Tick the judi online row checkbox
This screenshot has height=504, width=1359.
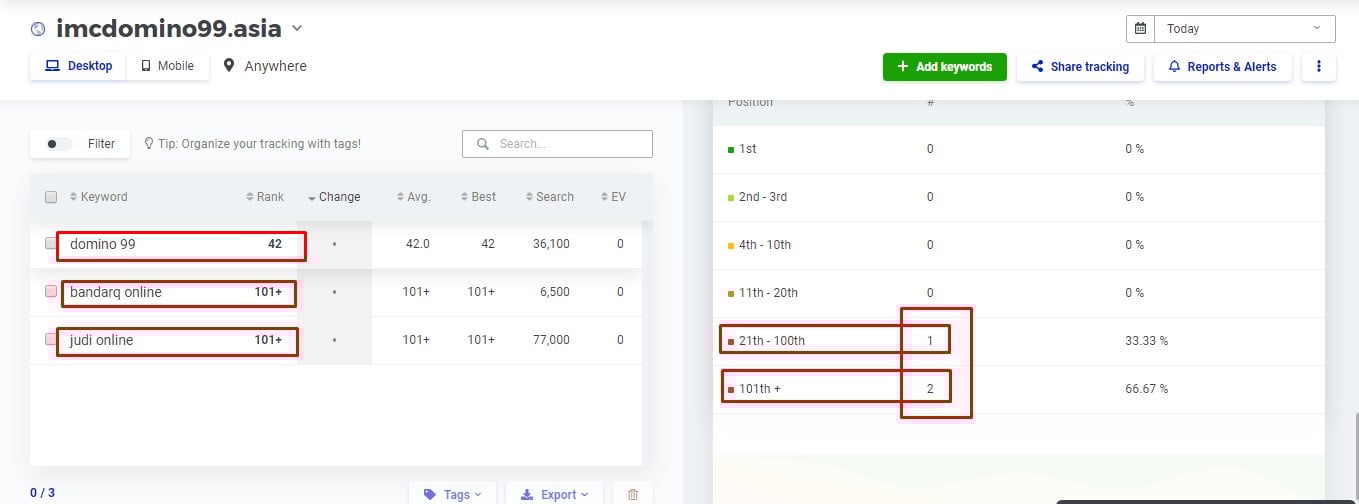51,340
